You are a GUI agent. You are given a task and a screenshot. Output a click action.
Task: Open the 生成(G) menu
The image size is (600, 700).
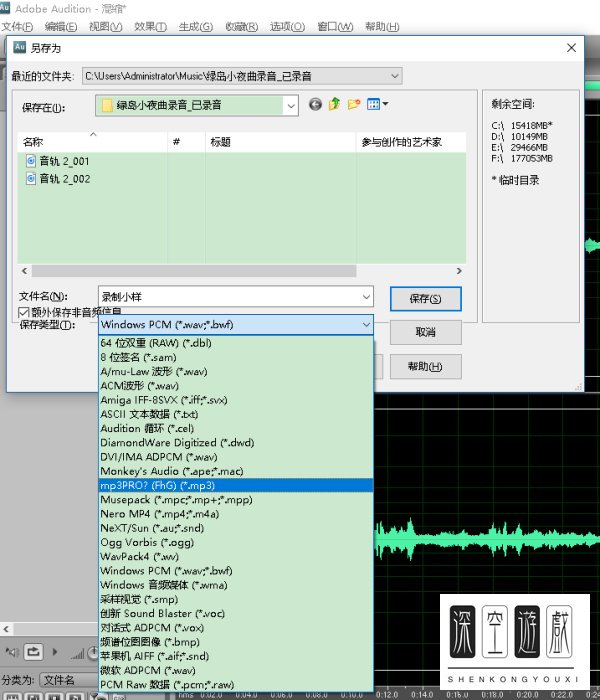(x=196, y=27)
